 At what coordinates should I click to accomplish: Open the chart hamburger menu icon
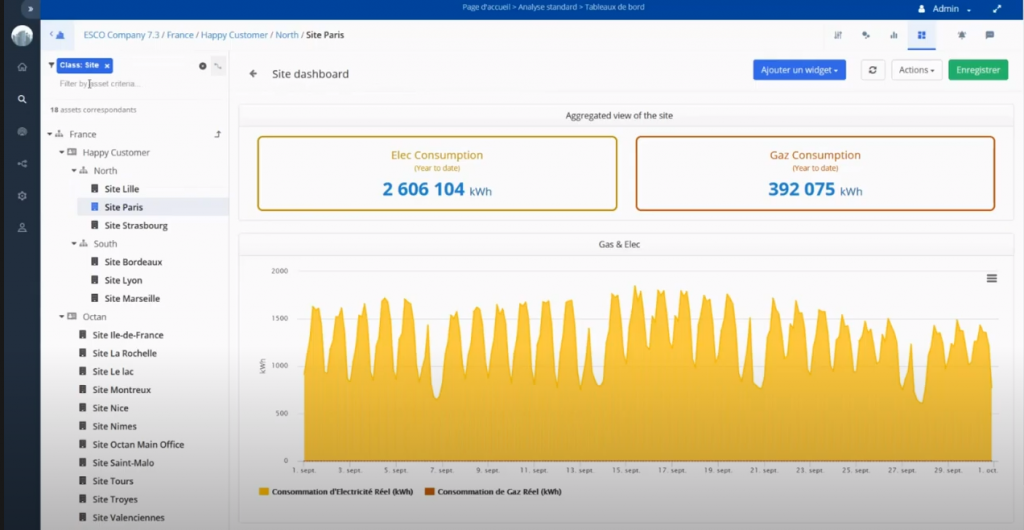(x=991, y=278)
